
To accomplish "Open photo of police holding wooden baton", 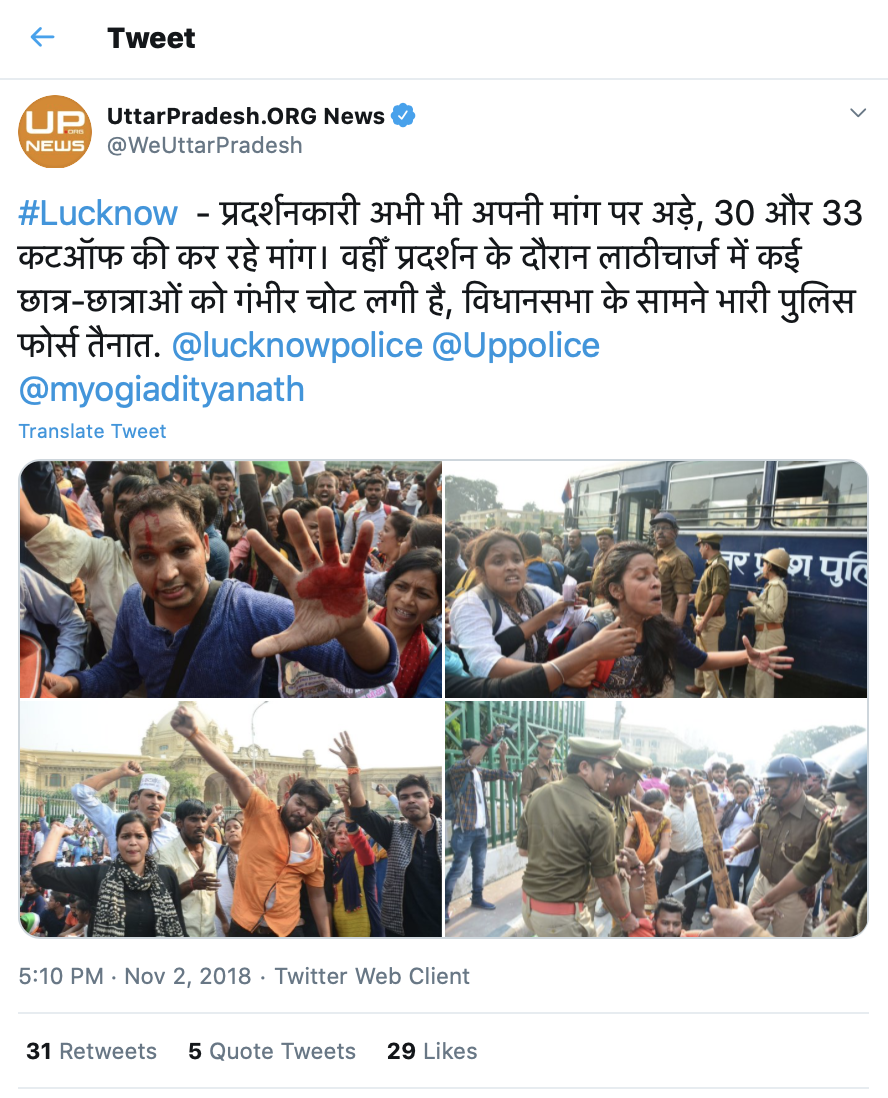I will 656,819.
